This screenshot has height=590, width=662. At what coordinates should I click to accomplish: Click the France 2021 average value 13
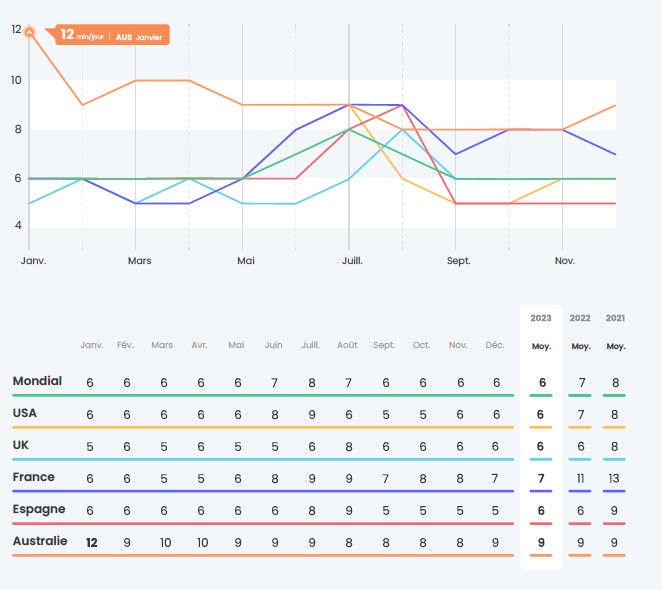click(614, 479)
